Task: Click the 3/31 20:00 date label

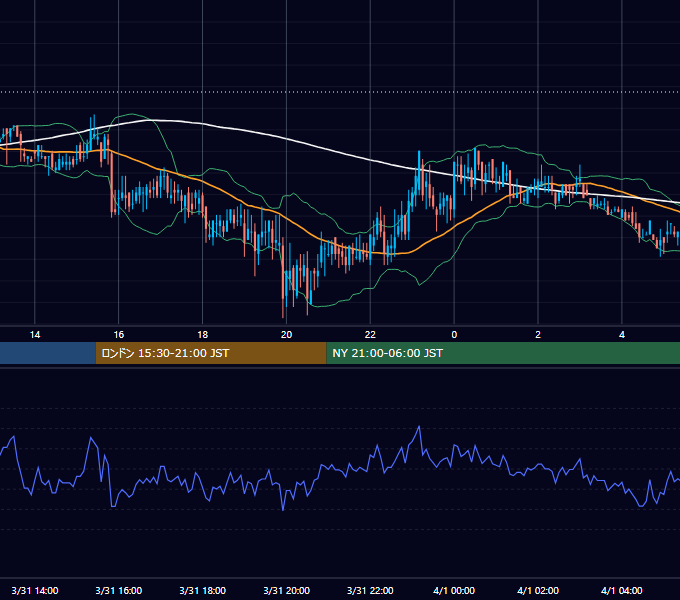Action: point(286,590)
